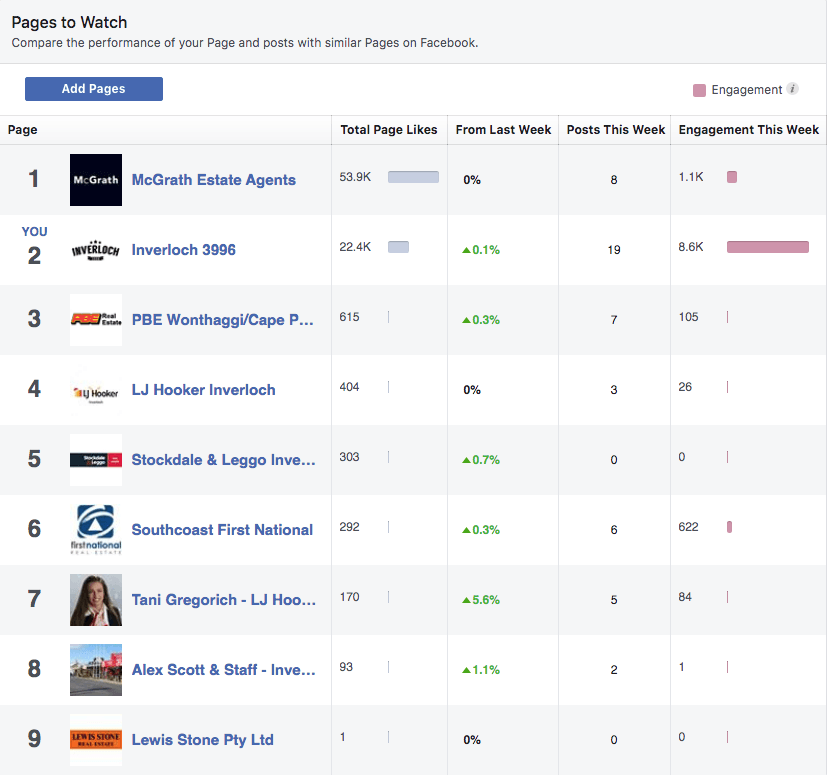Click the 84 engagement value
The image size is (827, 775).
685,597
